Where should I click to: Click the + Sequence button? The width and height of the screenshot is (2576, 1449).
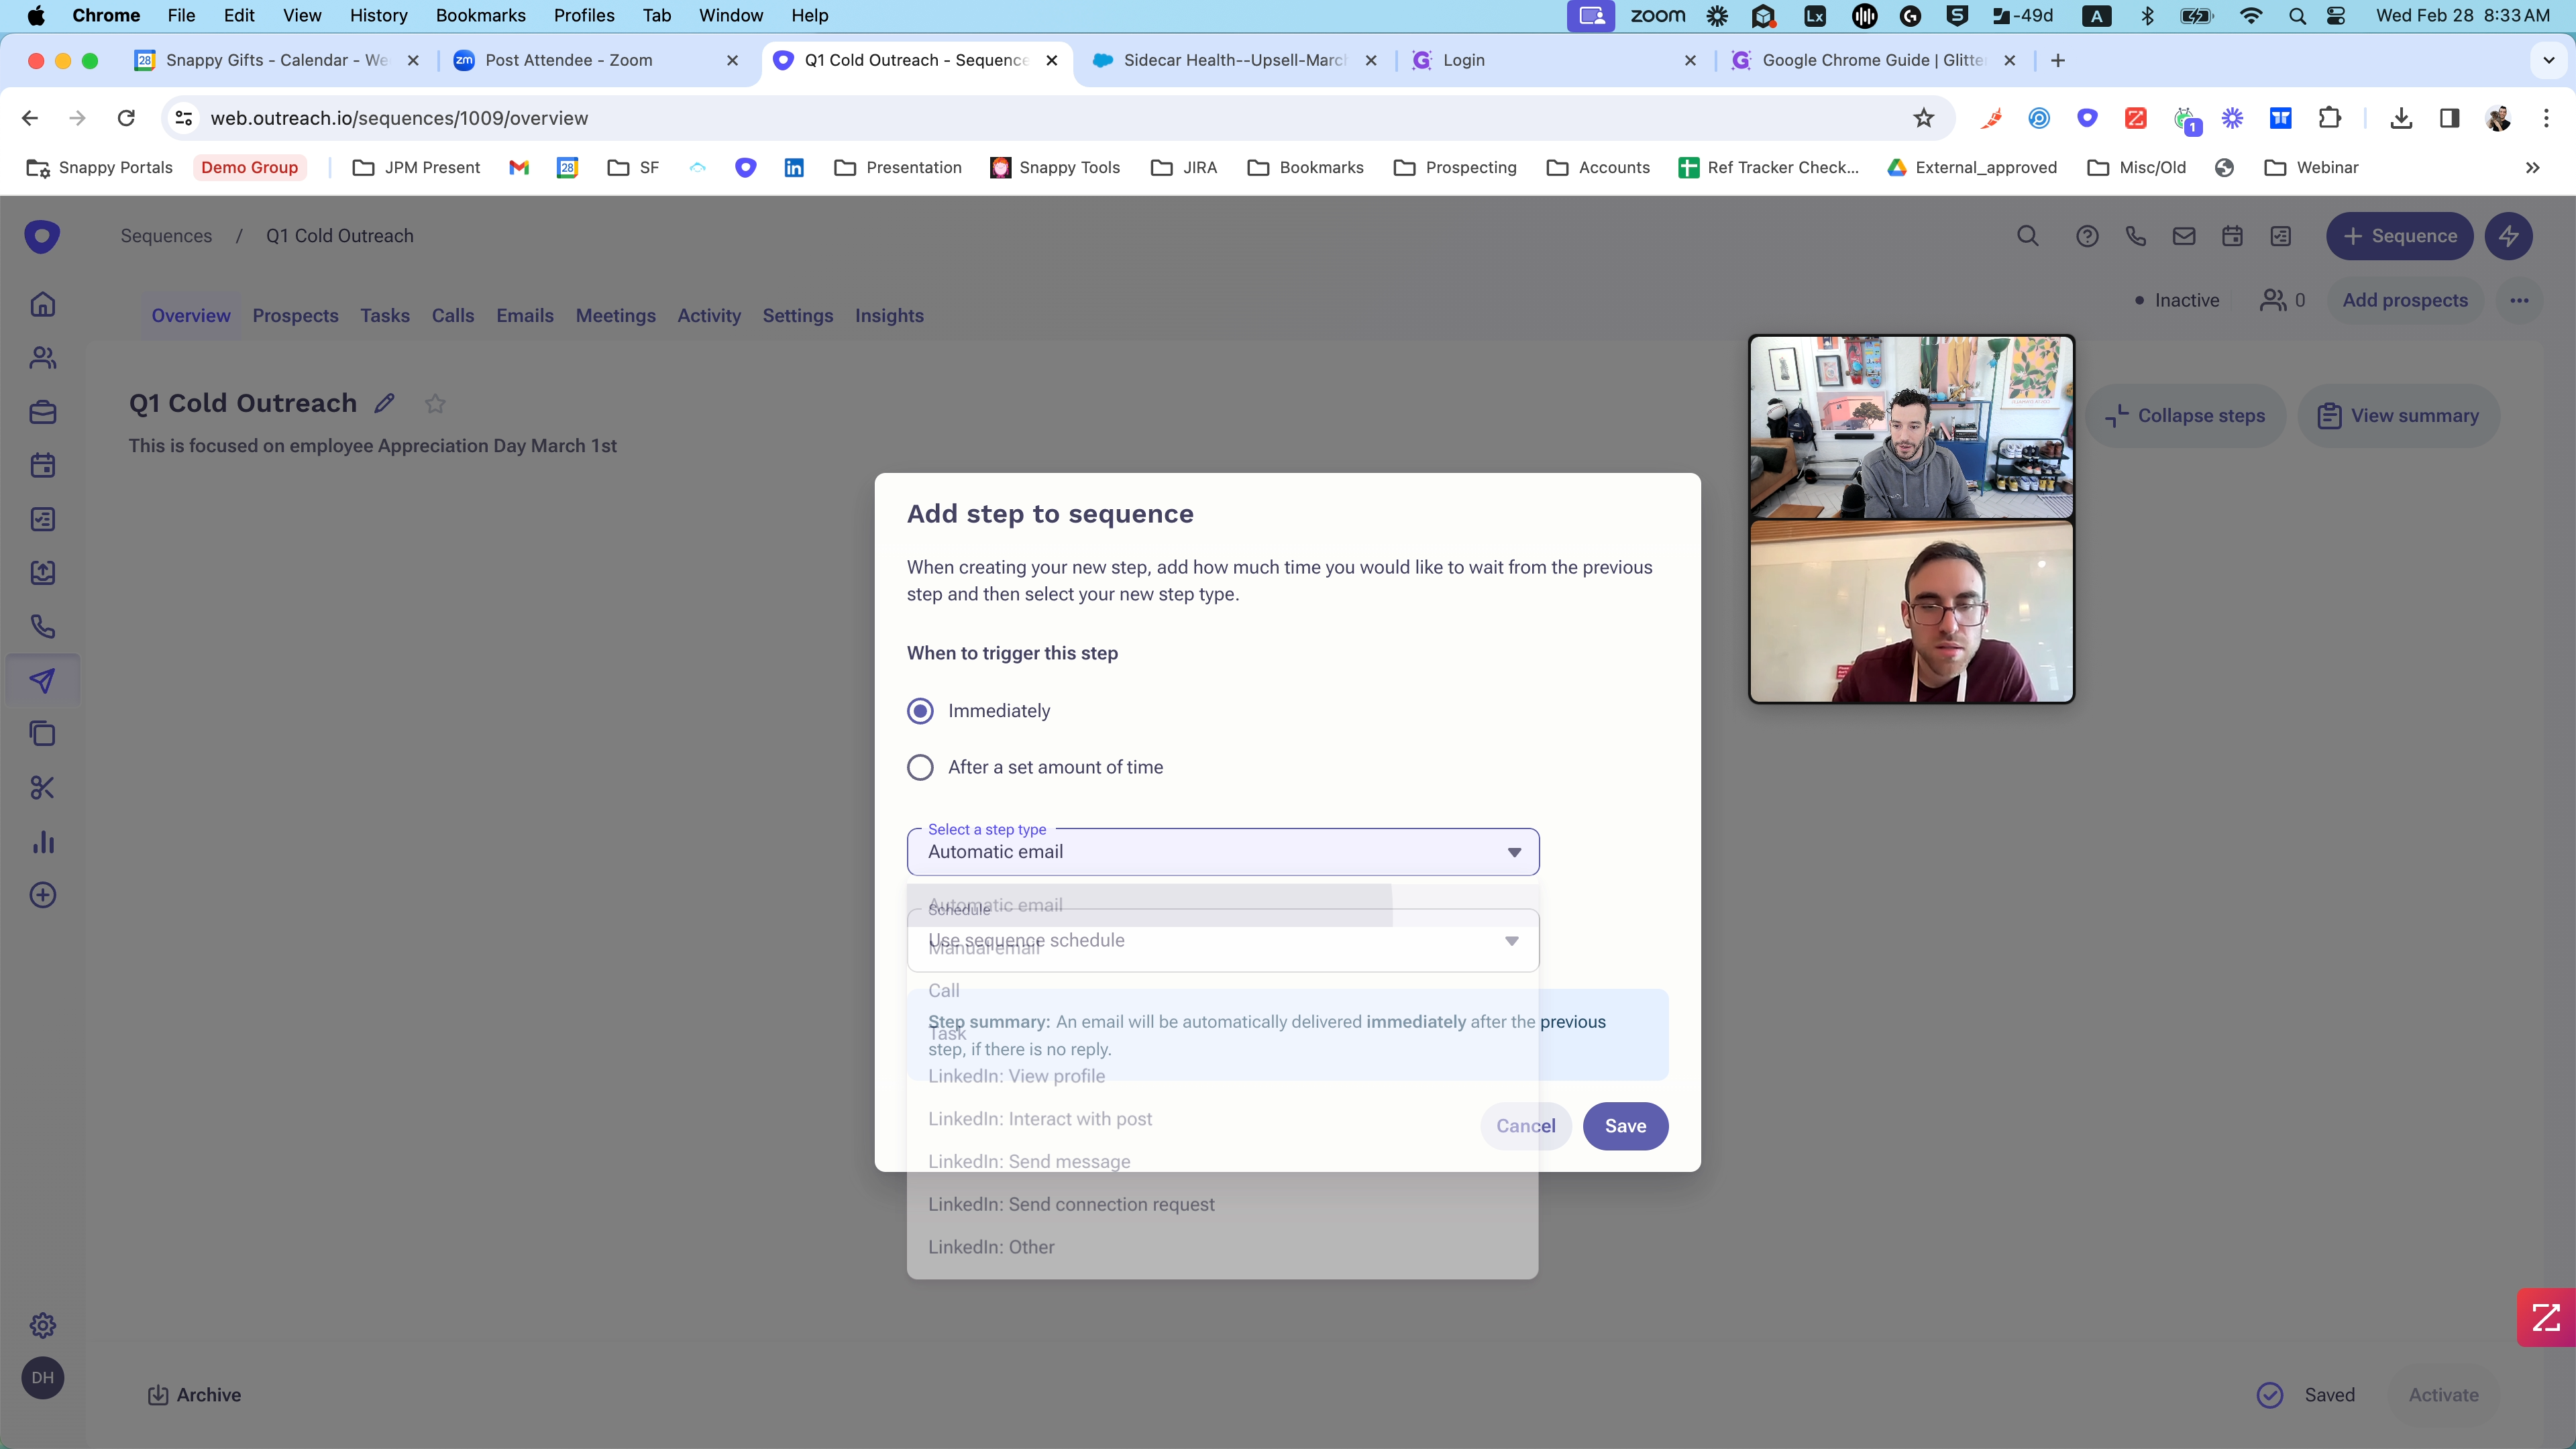[x=2399, y=236]
